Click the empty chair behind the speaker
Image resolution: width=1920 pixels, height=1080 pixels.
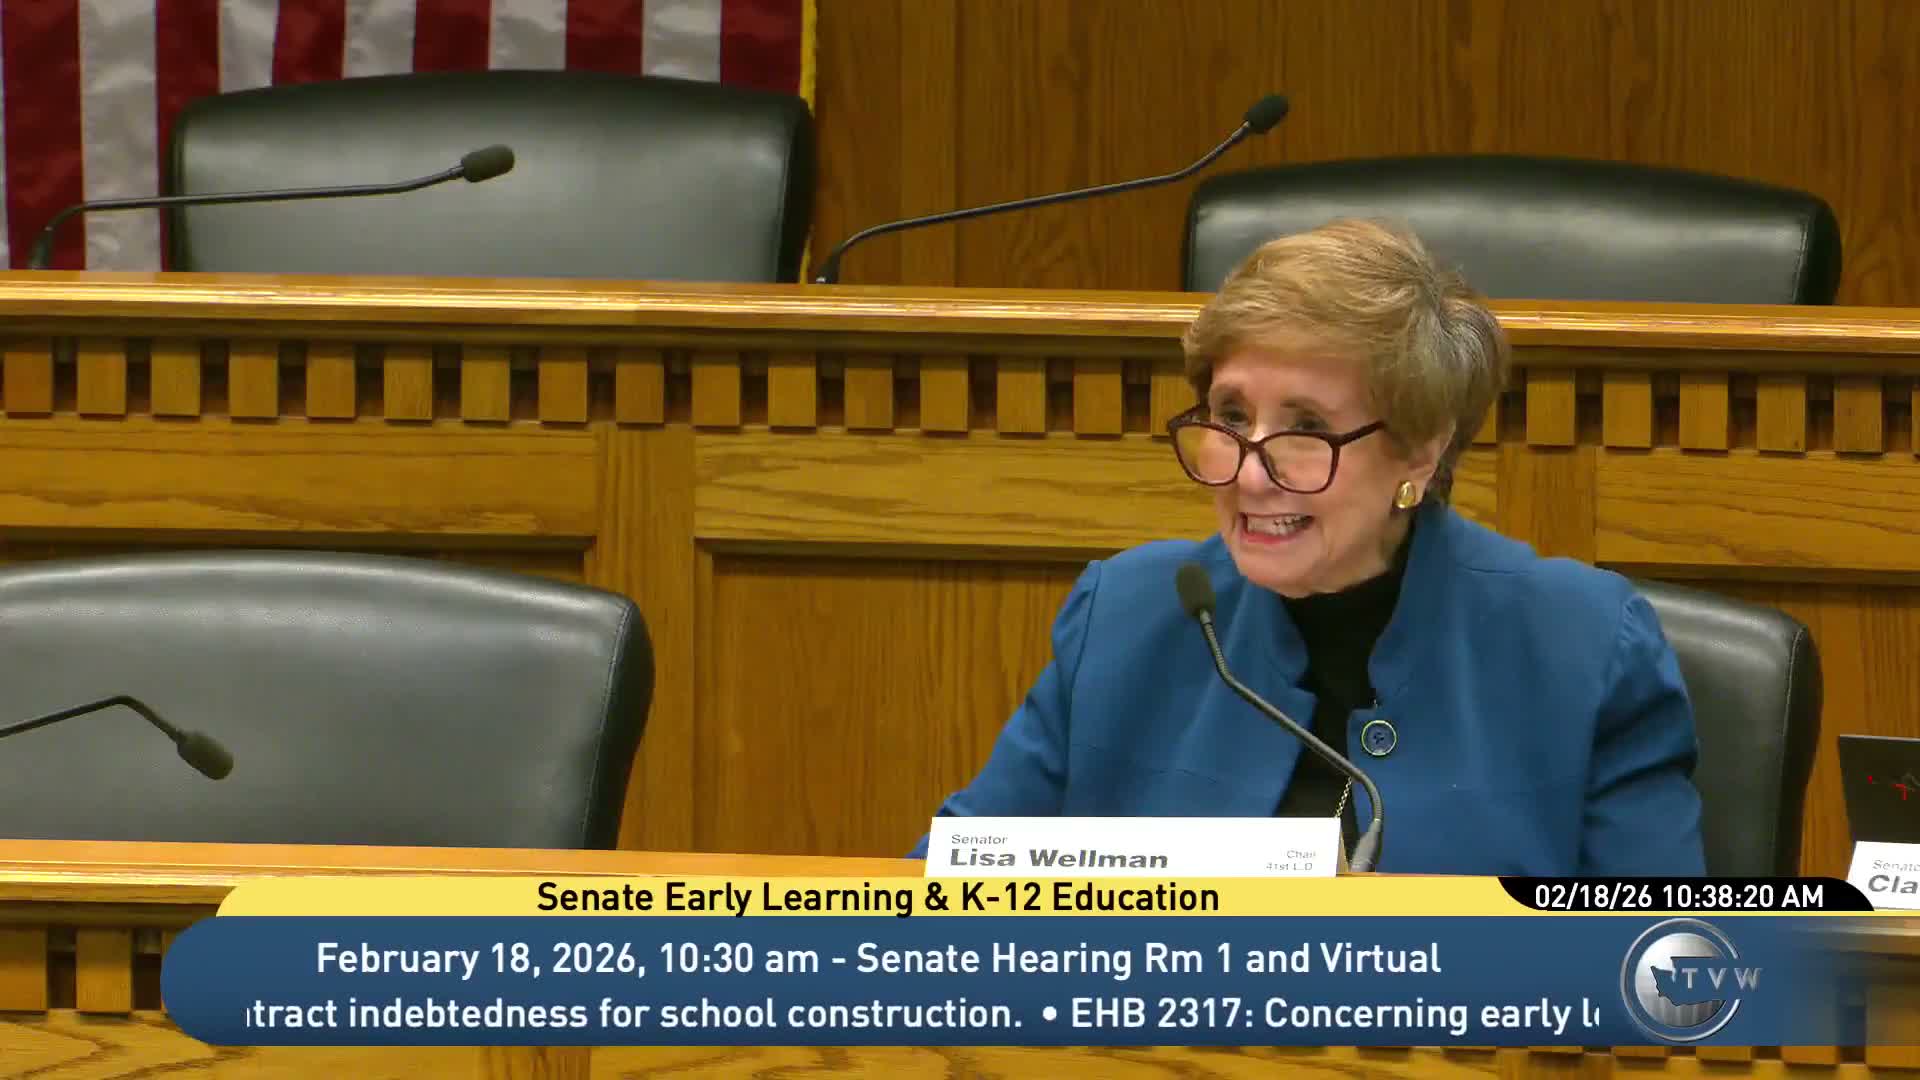(x=1512, y=232)
